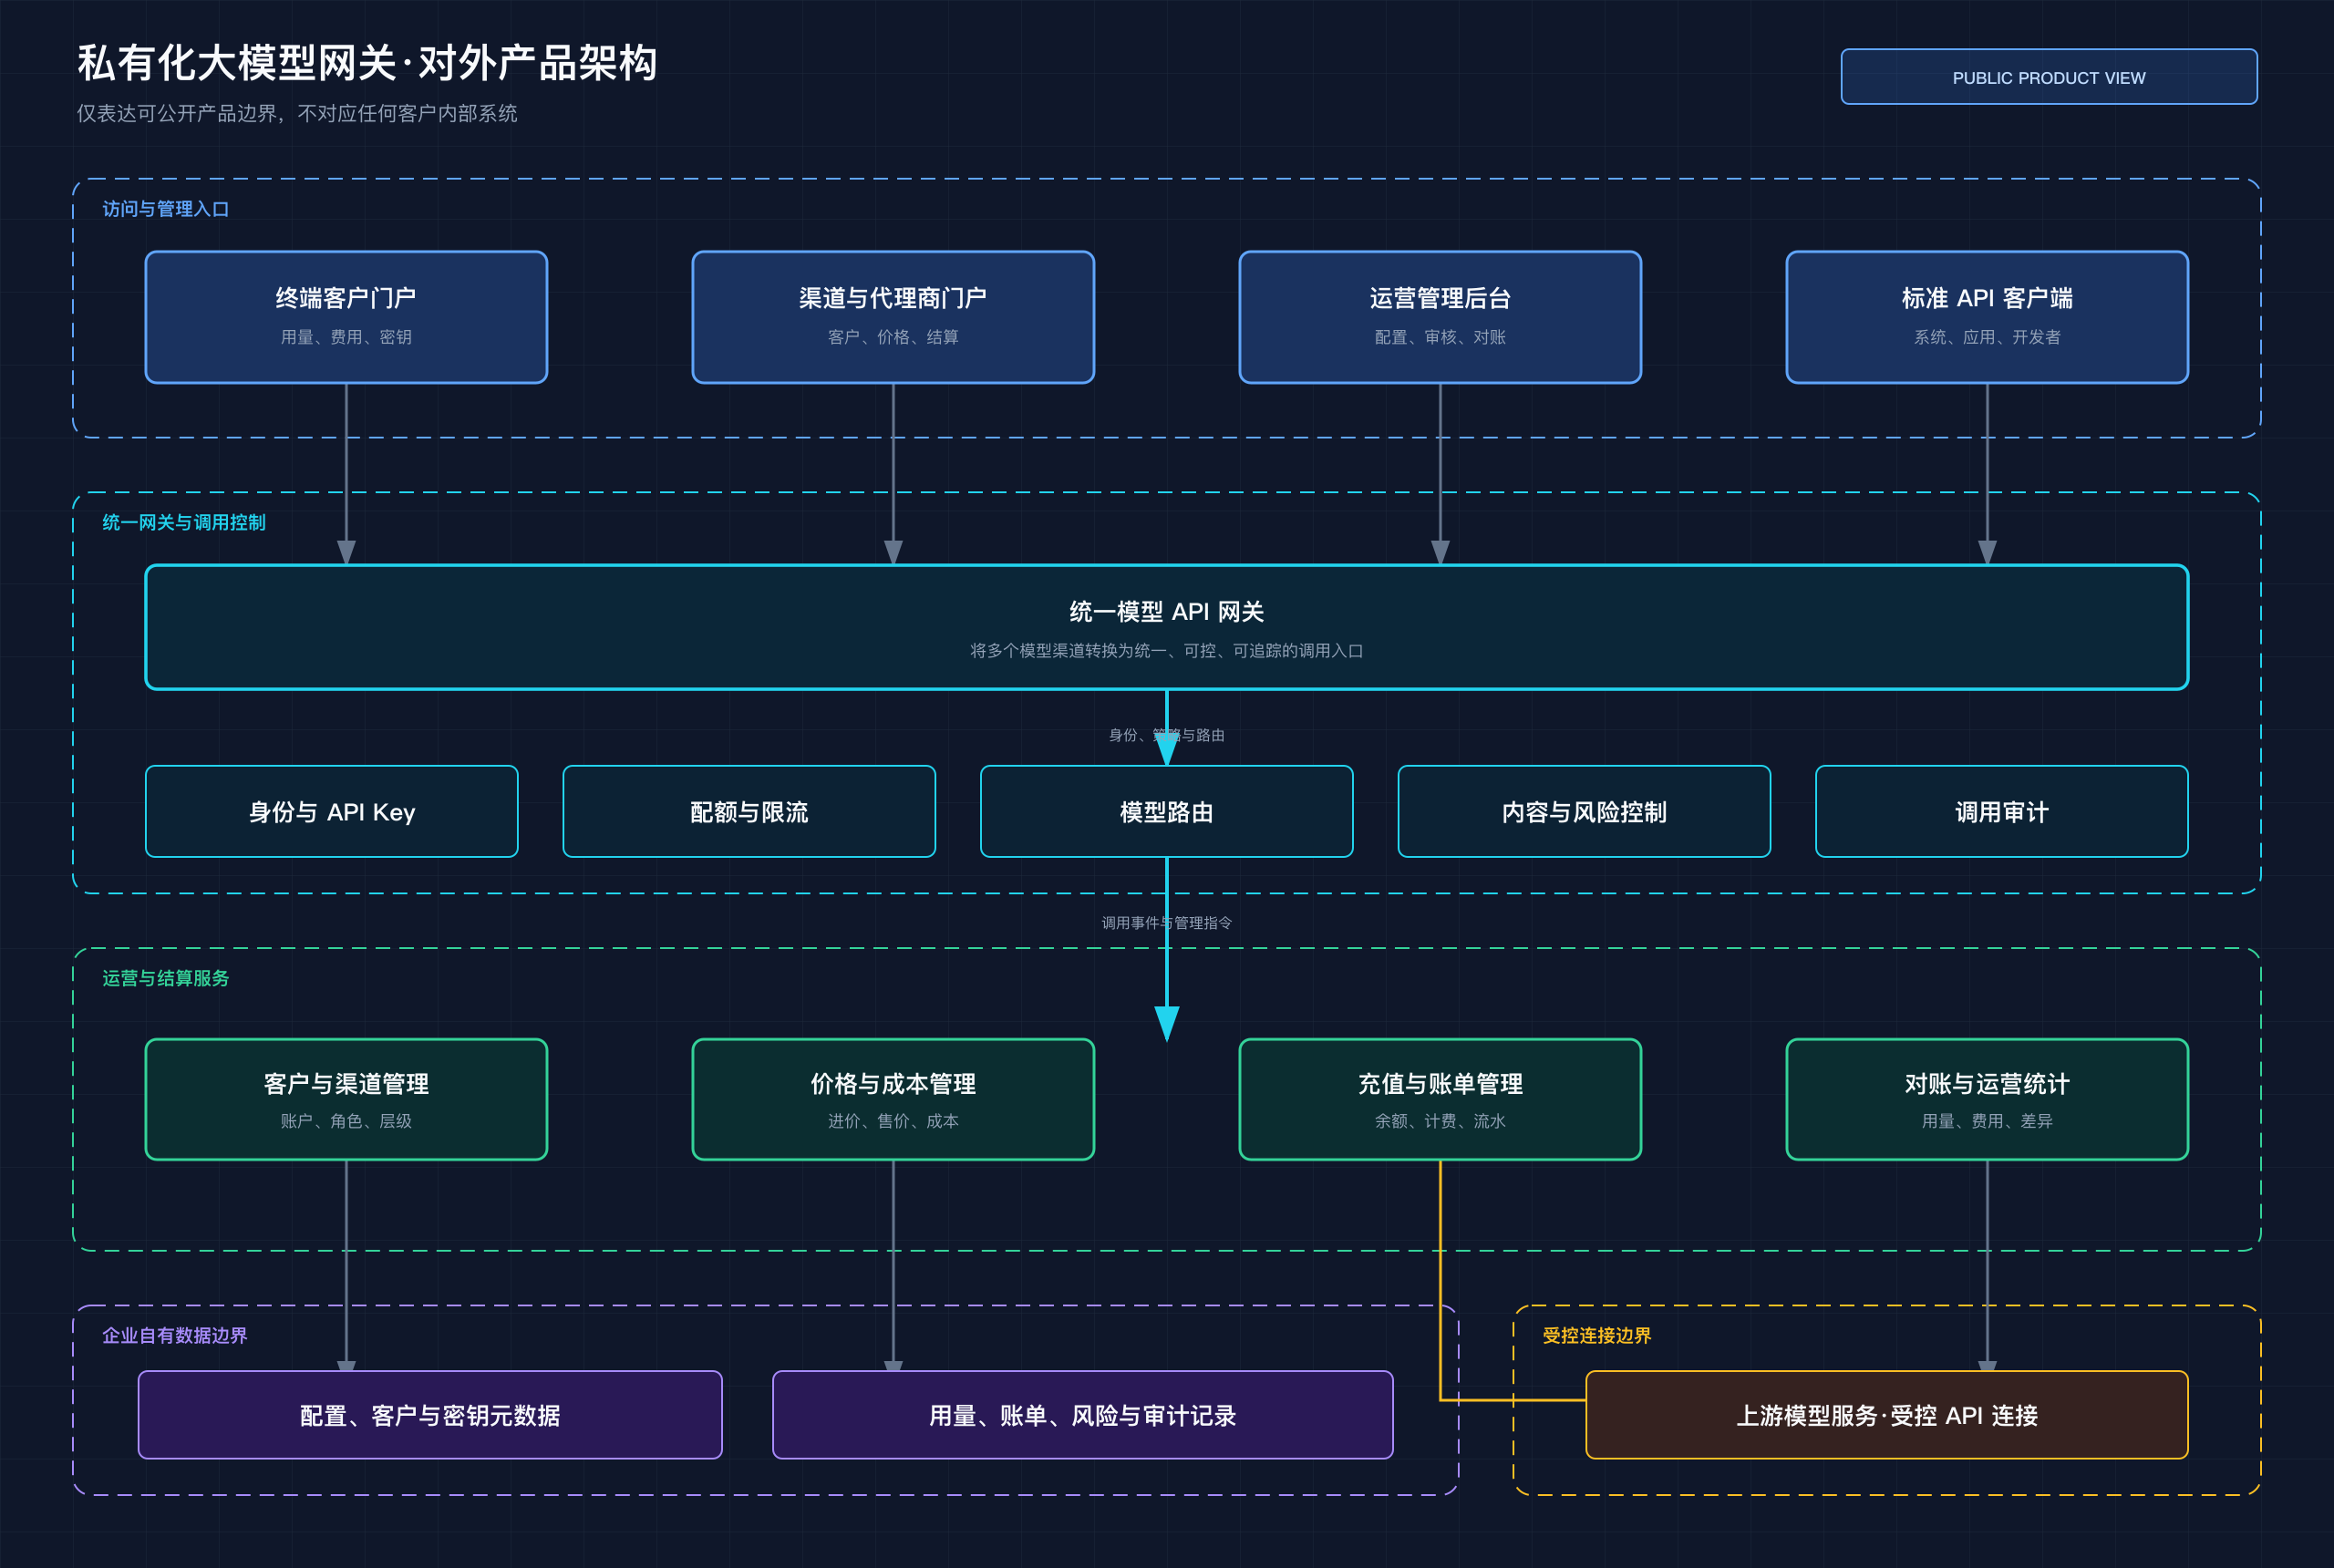The height and width of the screenshot is (1568, 2334).
Task: Click the title 私有化大模型网关·对外产品架构
Action: click(368, 63)
